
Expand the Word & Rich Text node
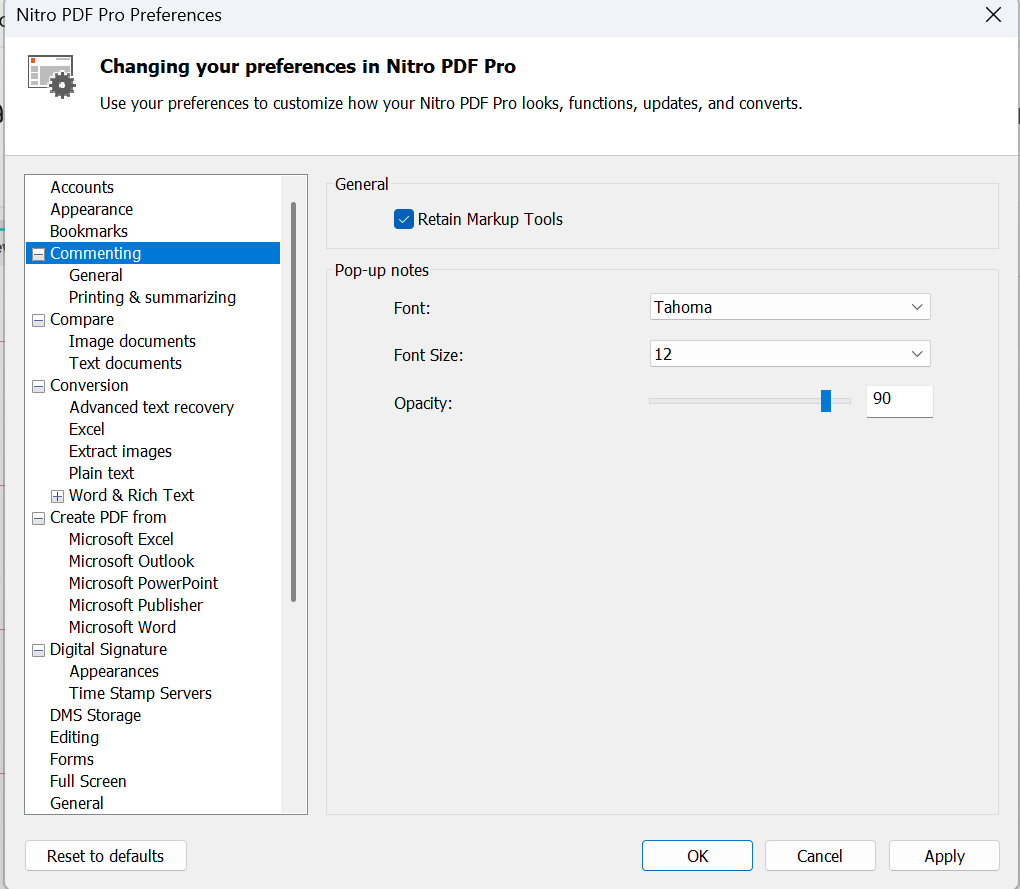57,496
